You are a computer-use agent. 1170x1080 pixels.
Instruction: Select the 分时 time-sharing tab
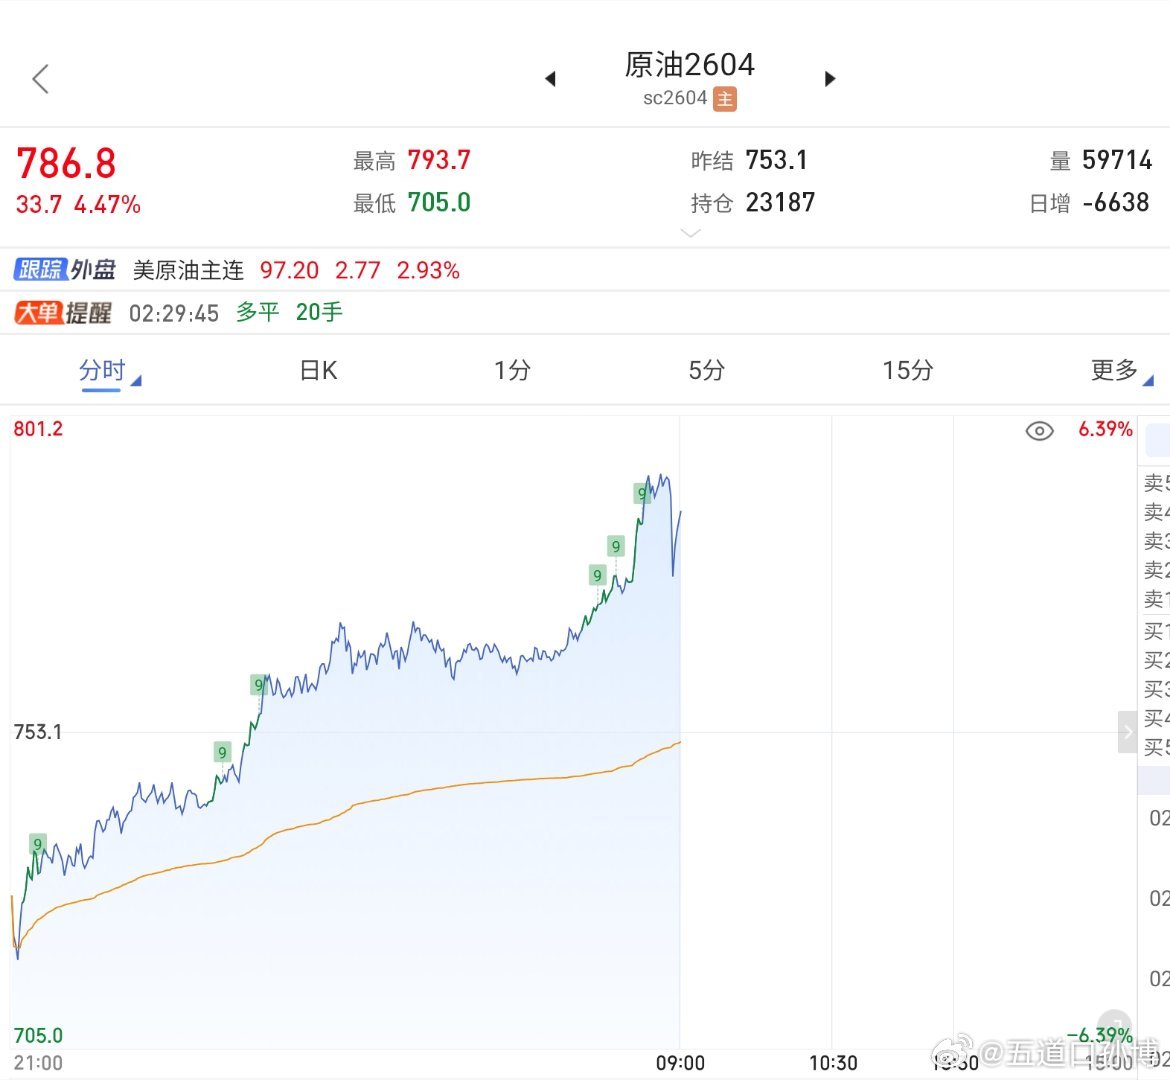(x=103, y=371)
